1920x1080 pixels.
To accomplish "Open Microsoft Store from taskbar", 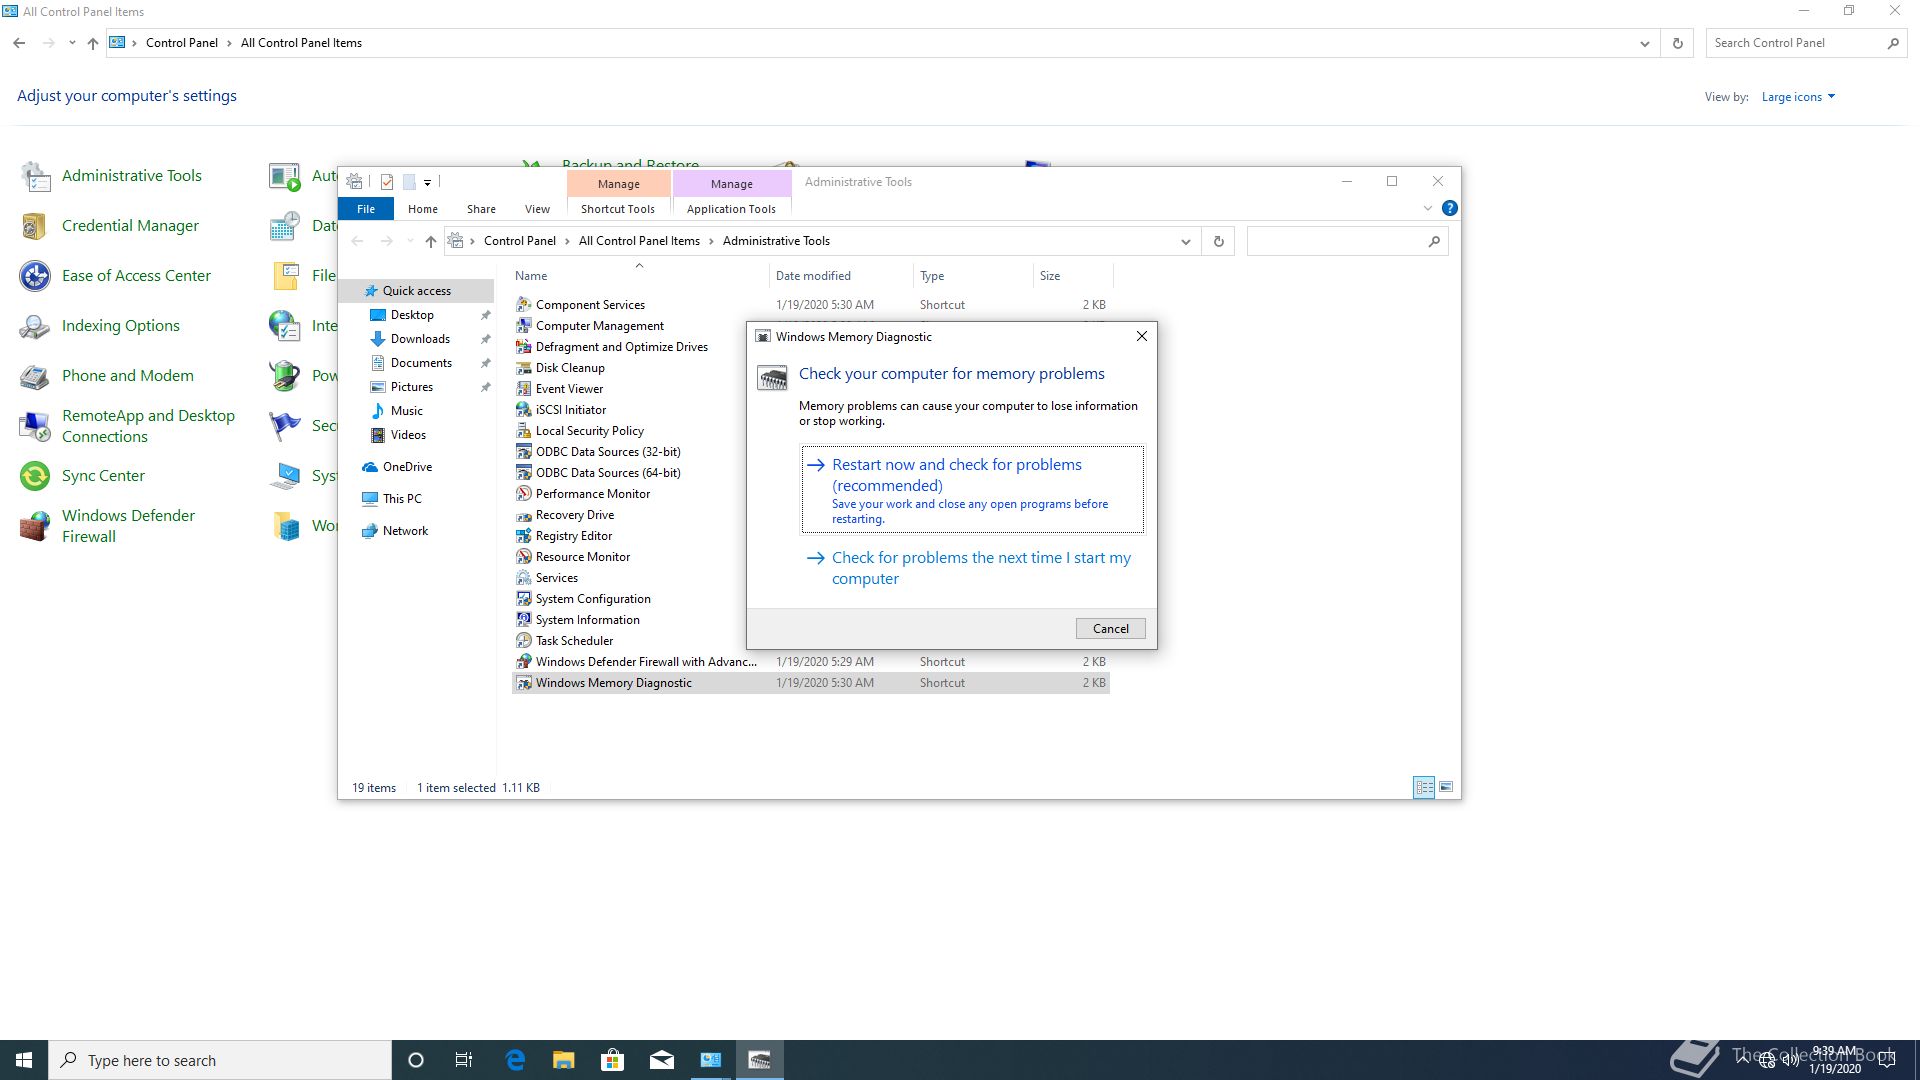I will pyautogui.click(x=613, y=1060).
